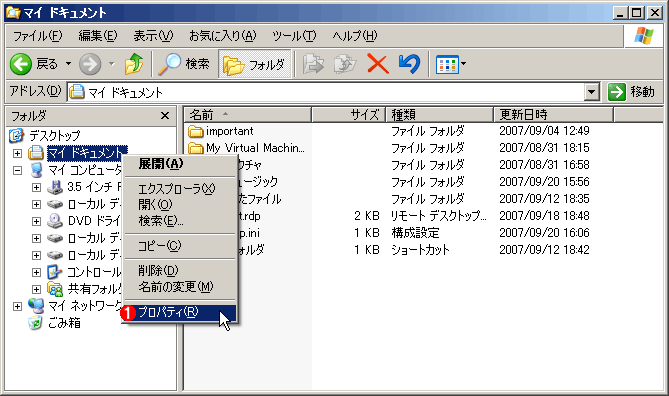Collapse the マイ コンピュータ tree node
Viewport: 669px width, 396px height.
click(x=17, y=170)
